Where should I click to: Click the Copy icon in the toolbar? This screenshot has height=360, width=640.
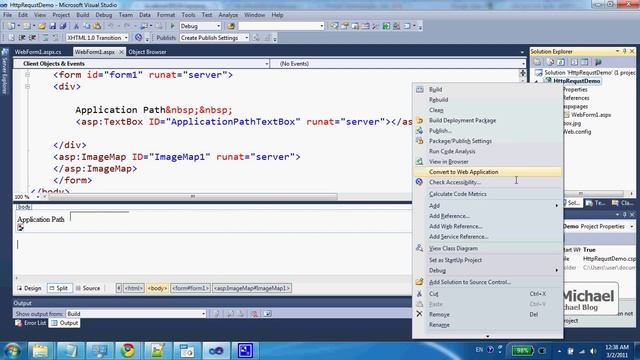87,26
